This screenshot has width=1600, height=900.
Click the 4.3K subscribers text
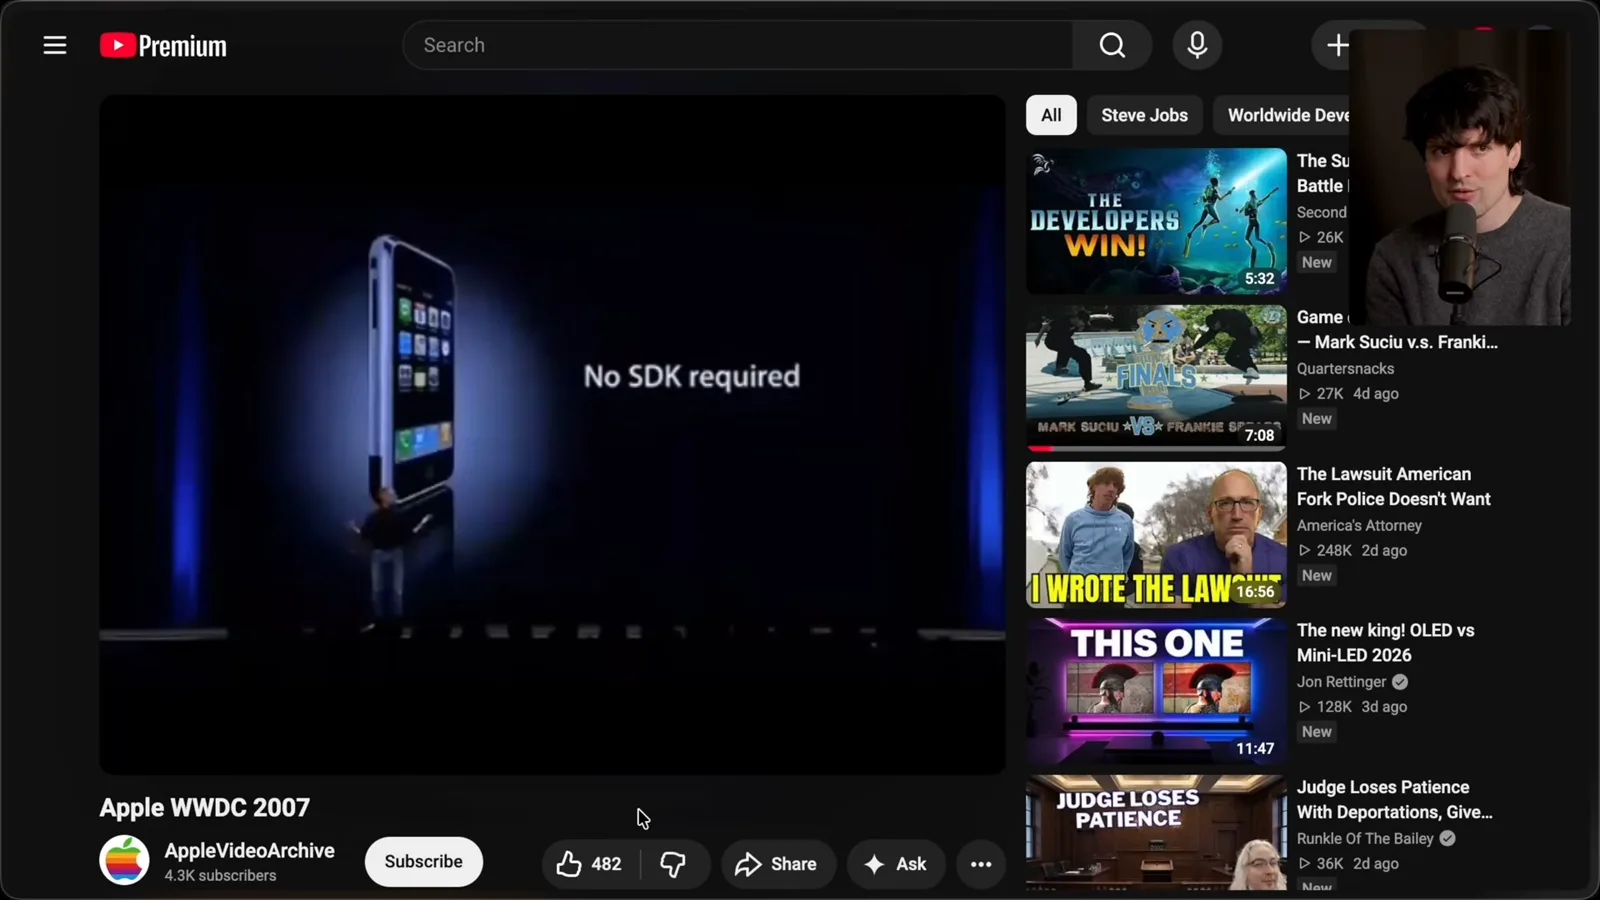pyautogui.click(x=220, y=875)
